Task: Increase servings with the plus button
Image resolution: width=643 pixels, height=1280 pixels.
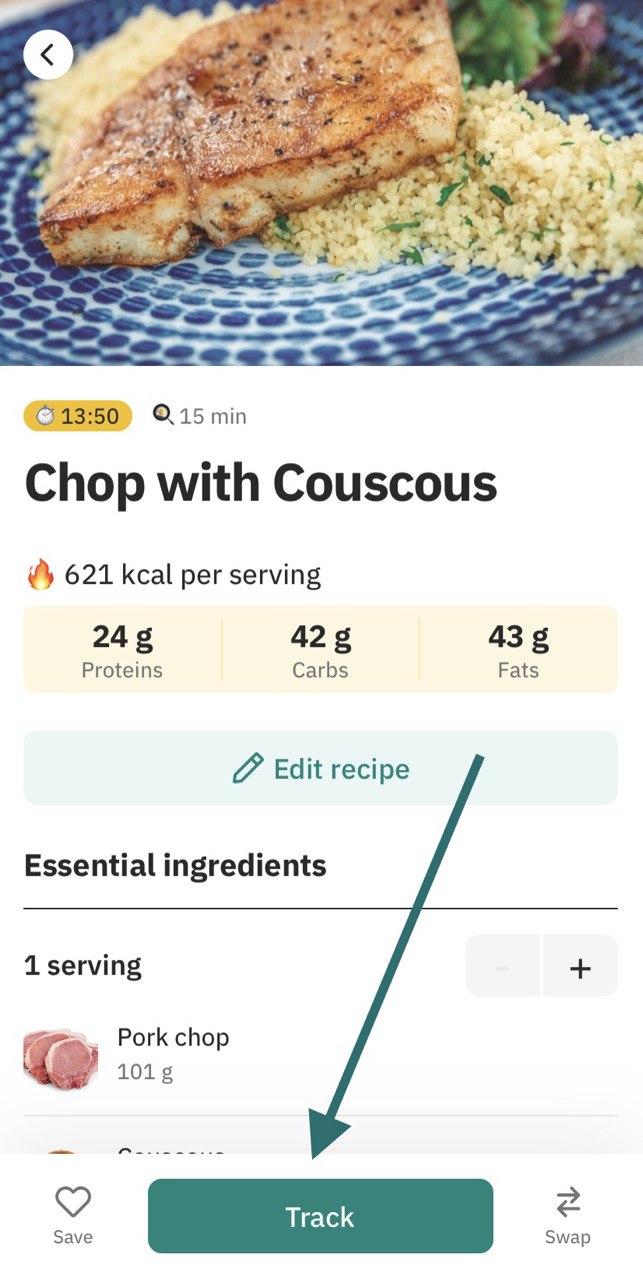Action: (580, 966)
